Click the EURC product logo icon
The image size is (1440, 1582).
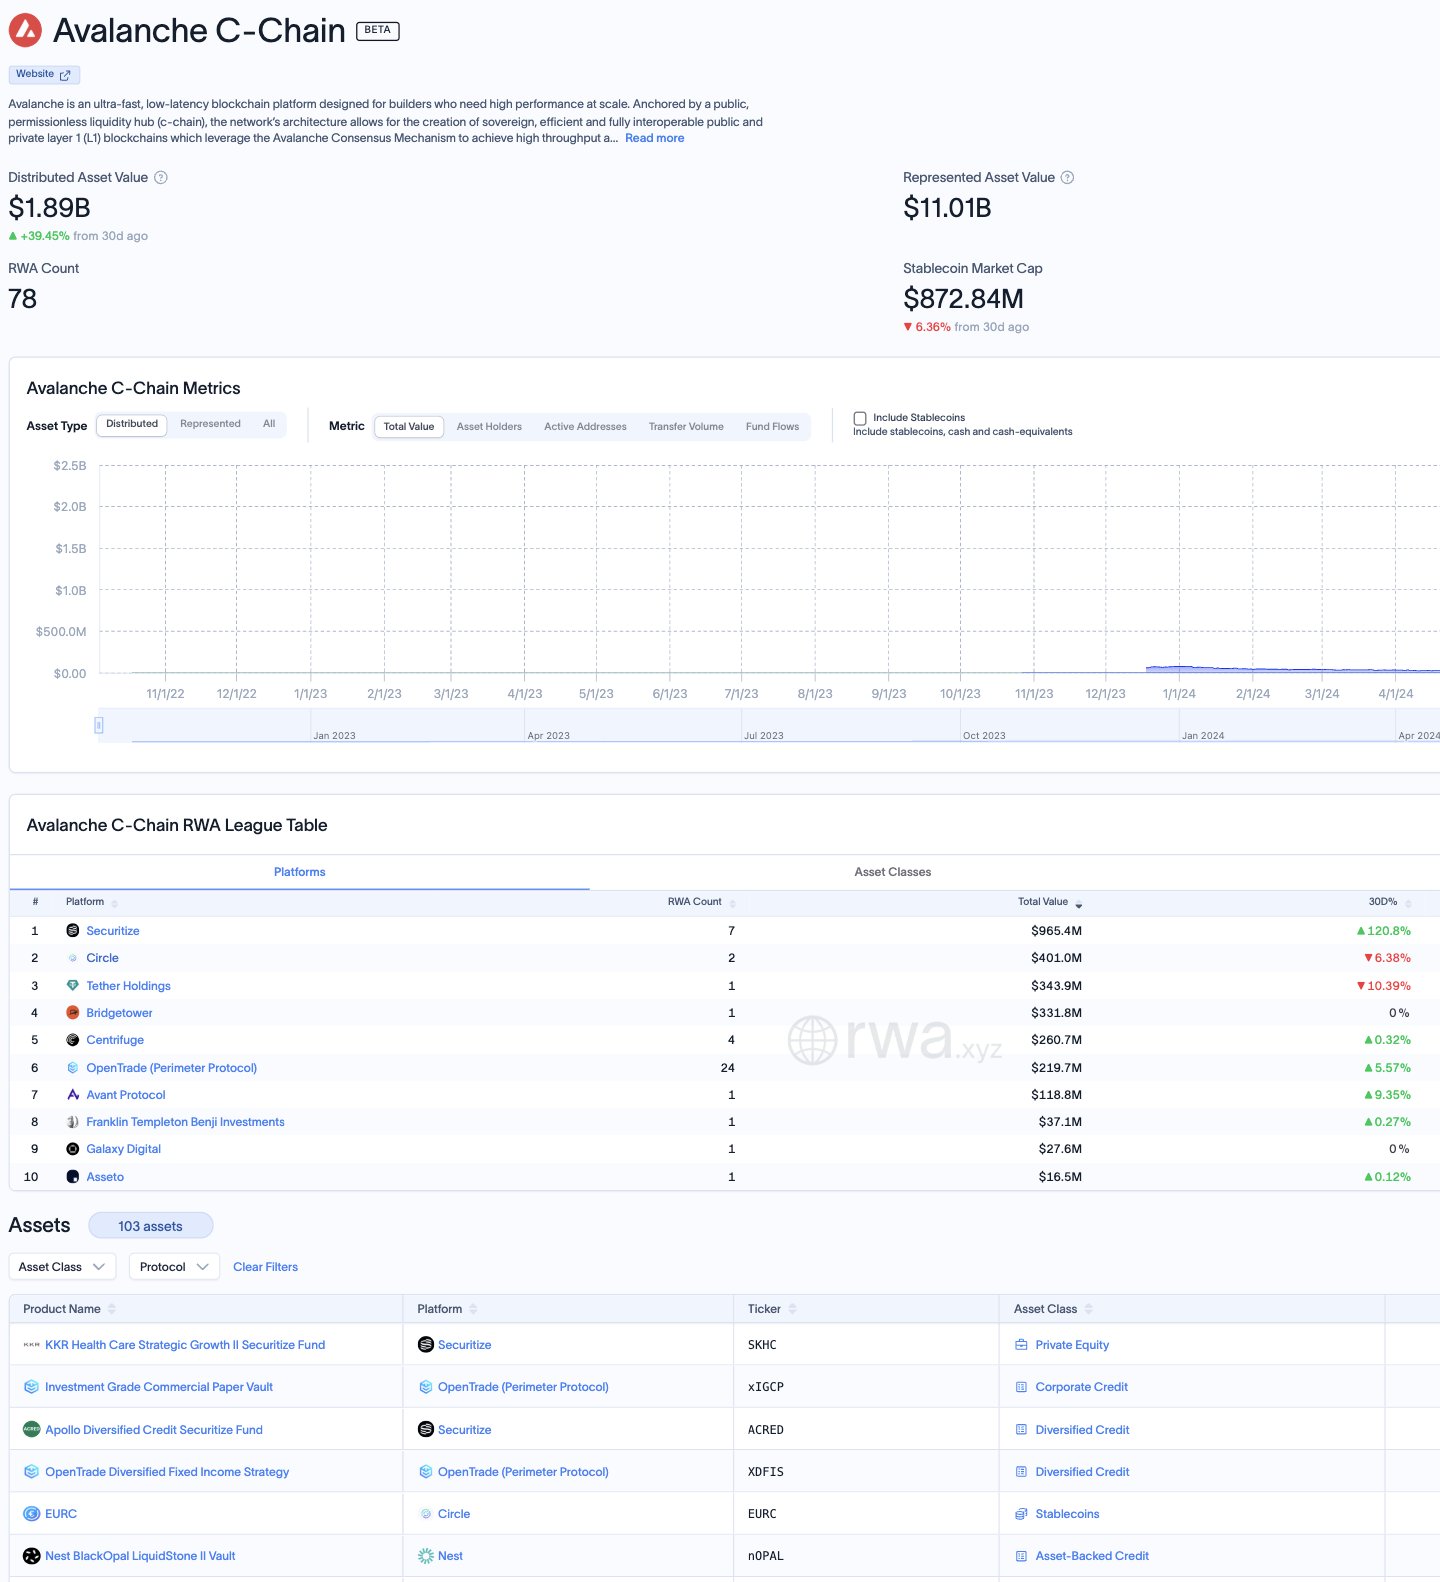pos(31,1514)
